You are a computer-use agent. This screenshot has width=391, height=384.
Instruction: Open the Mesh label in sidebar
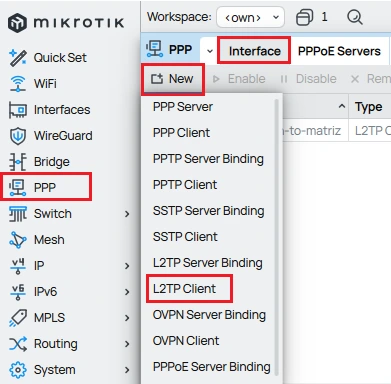49,240
